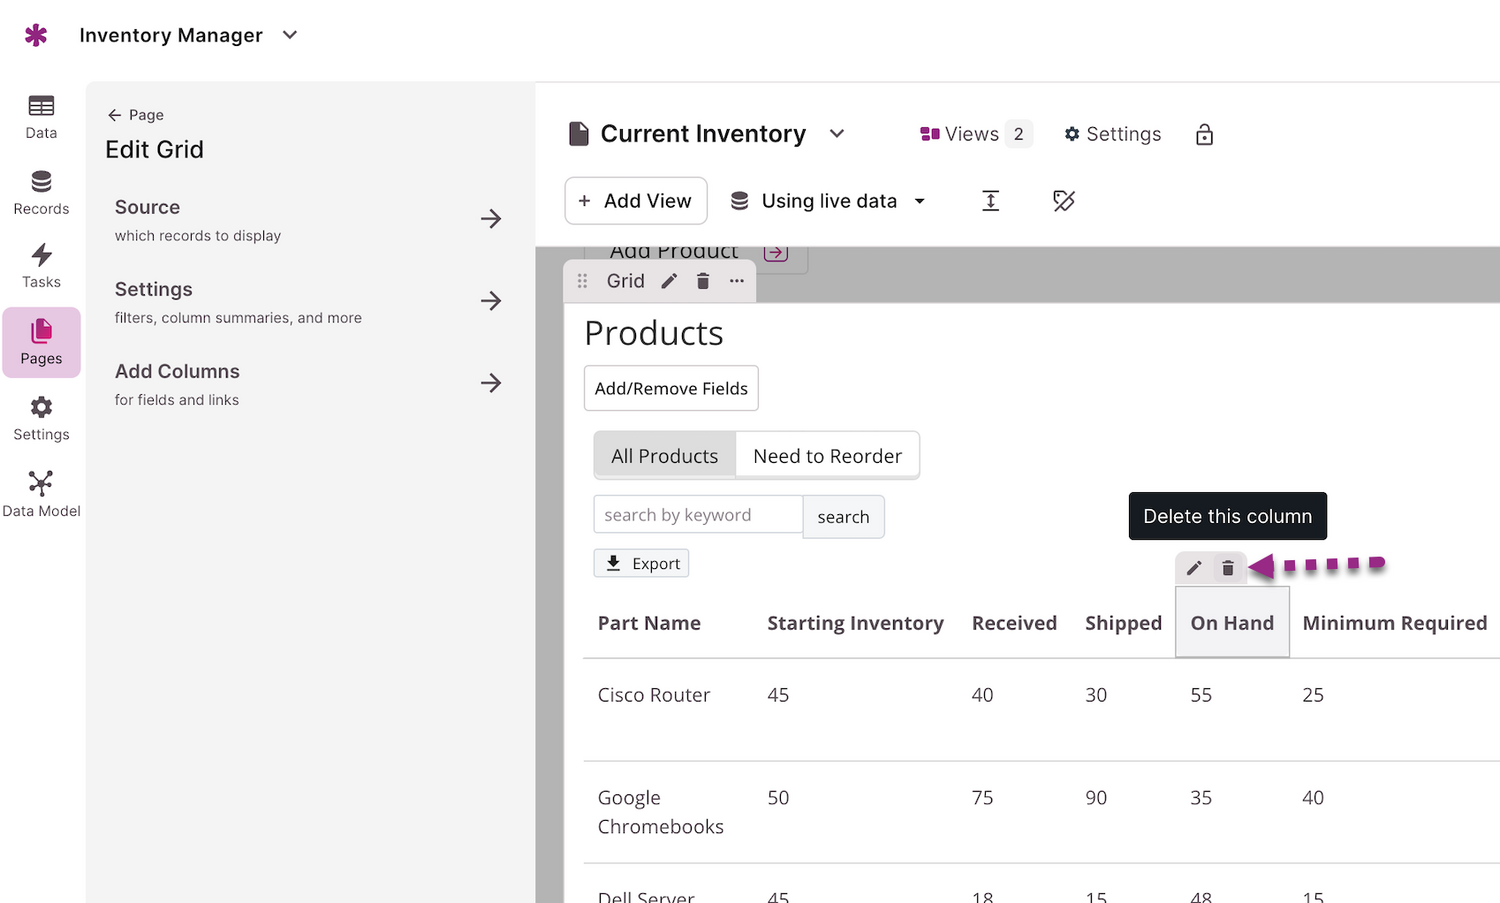
Task: Click the page lock icon
Action: [1204, 135]
